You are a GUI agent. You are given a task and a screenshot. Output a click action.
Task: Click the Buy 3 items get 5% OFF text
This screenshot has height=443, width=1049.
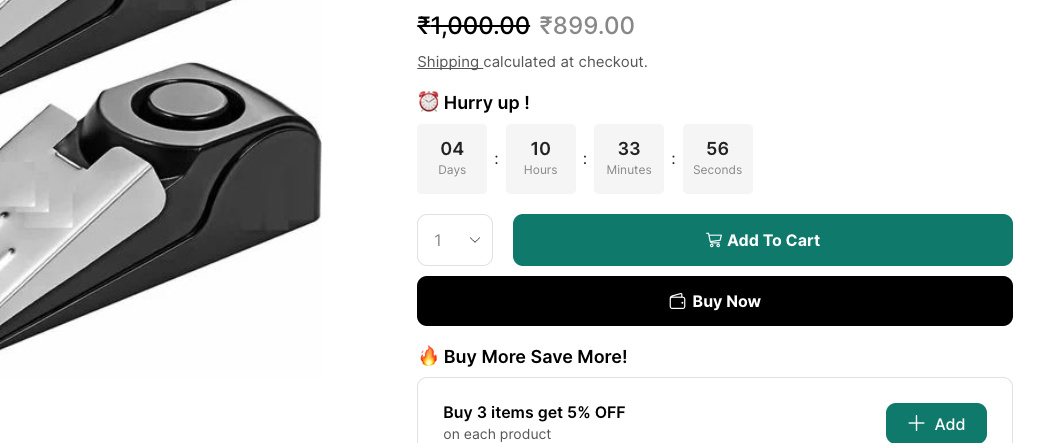point(534,413)
